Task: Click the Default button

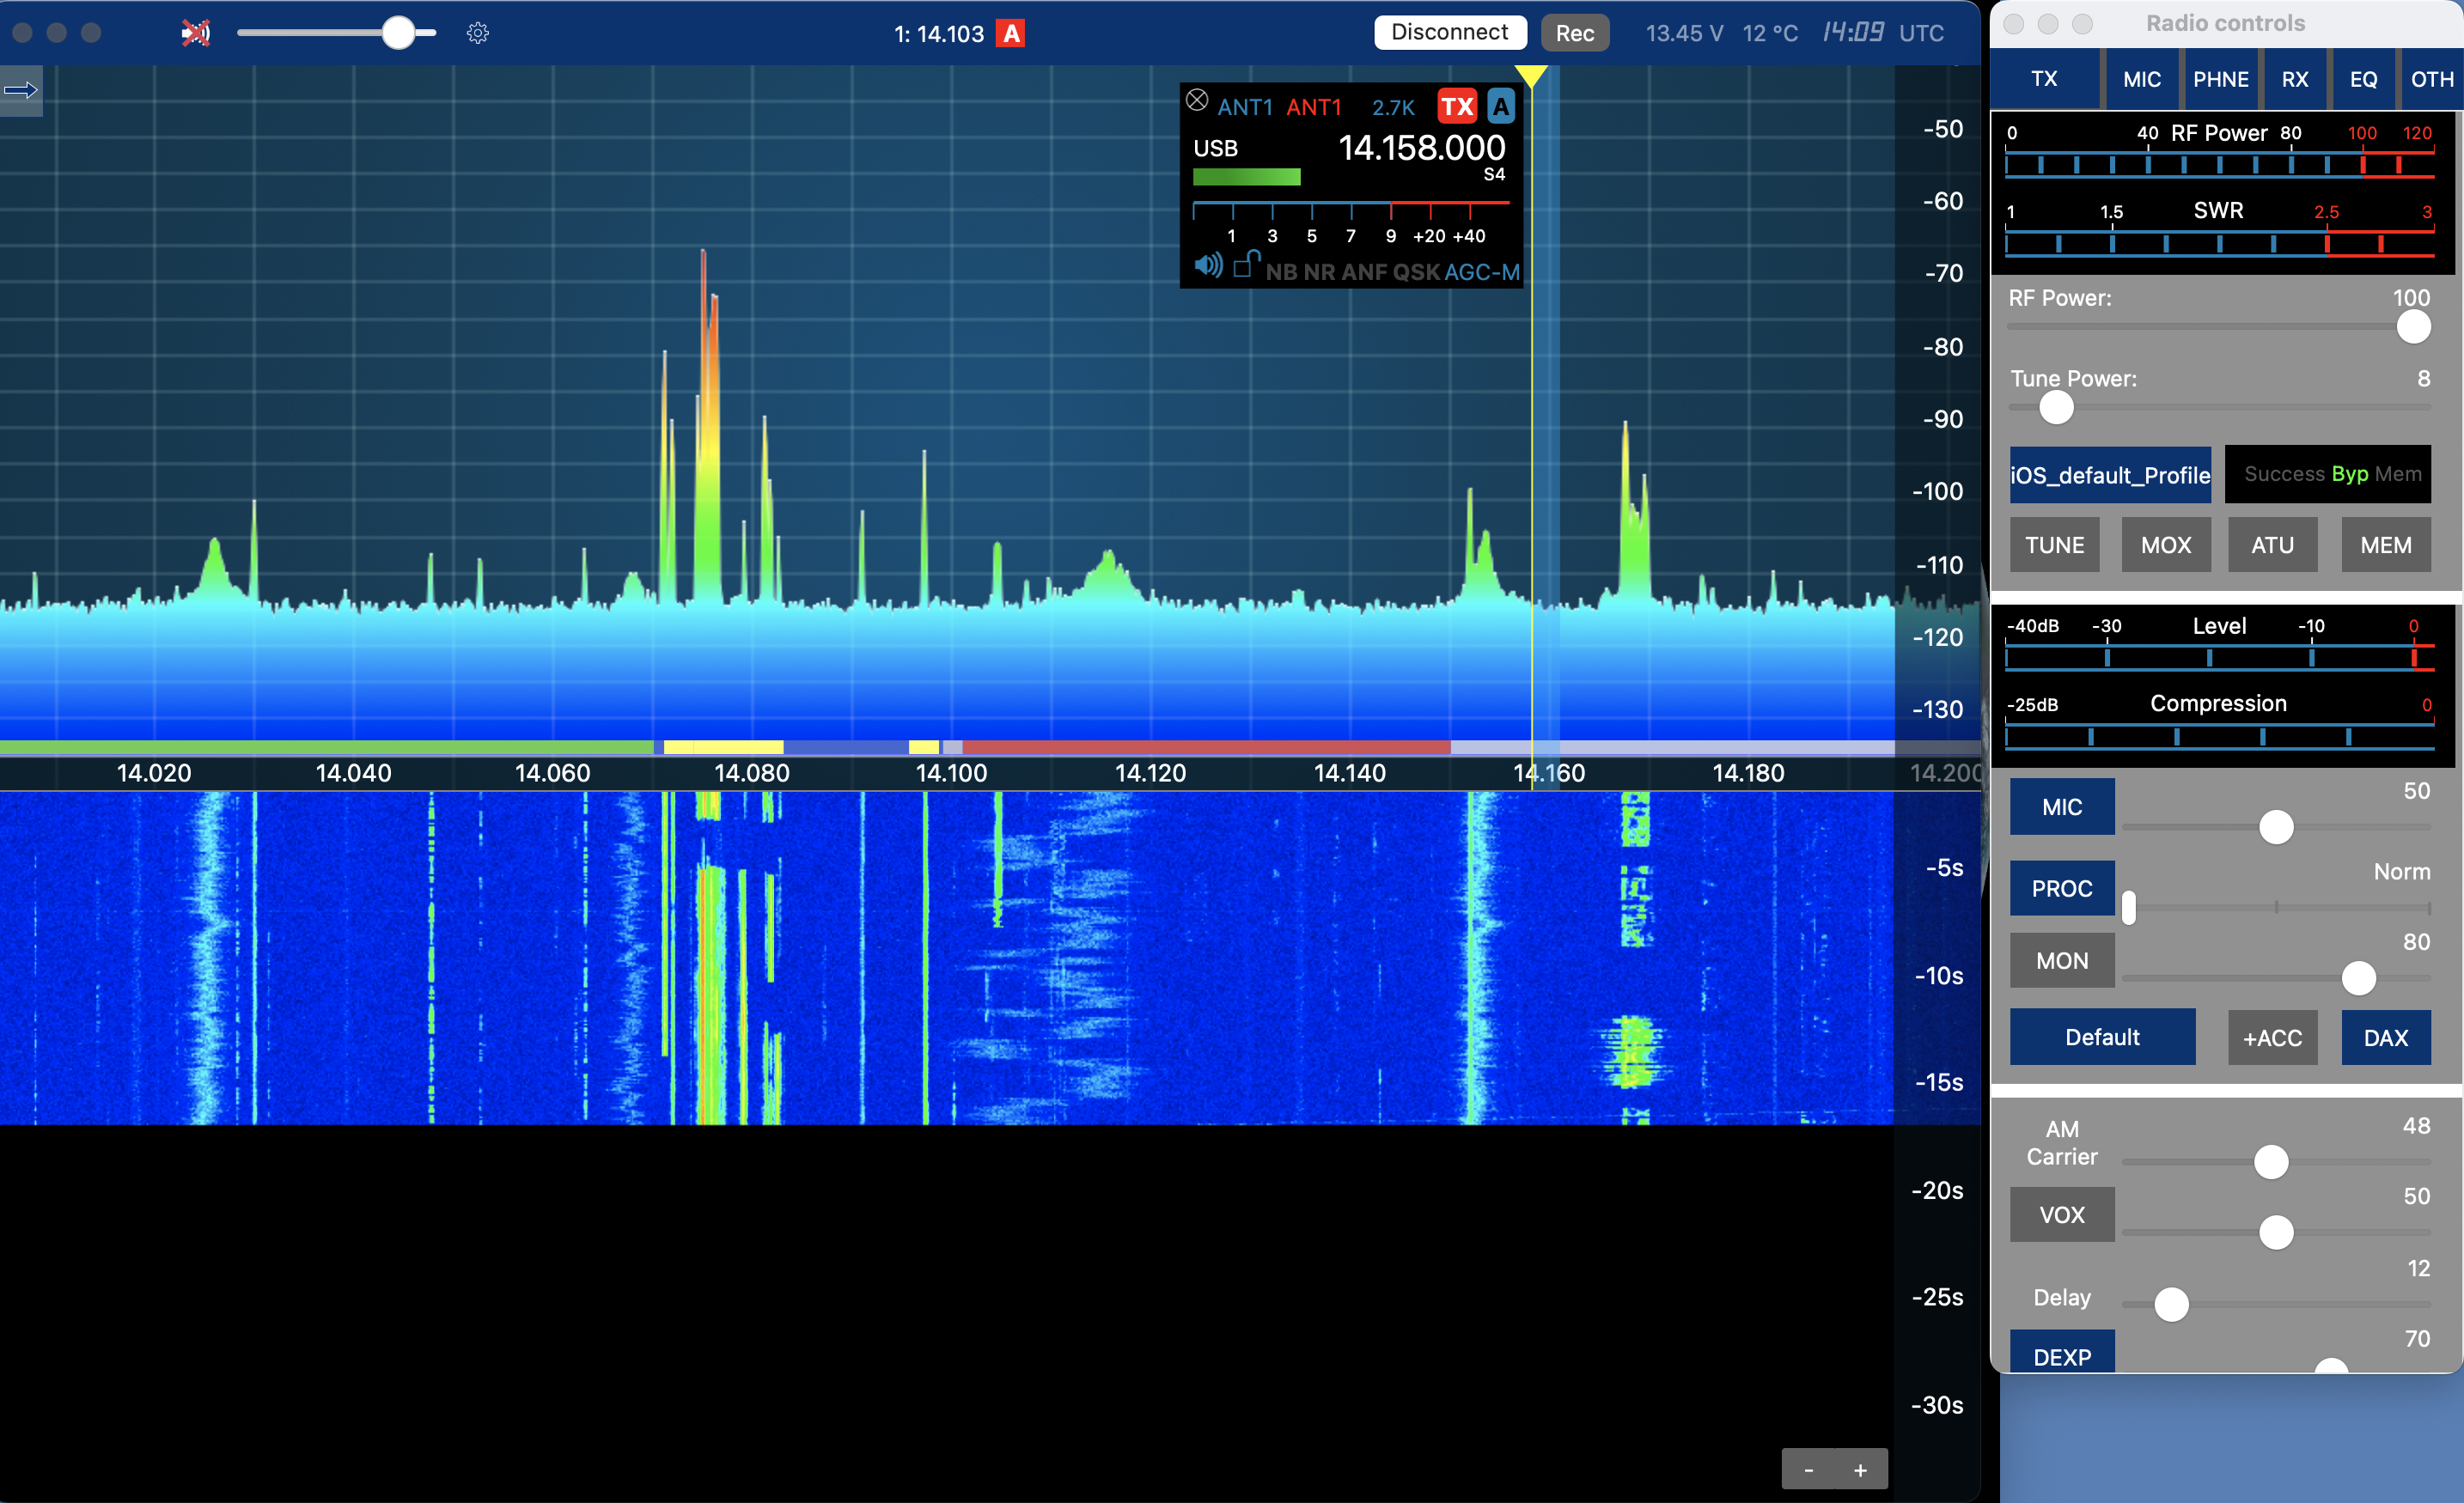Action: pos(2103,1037)
